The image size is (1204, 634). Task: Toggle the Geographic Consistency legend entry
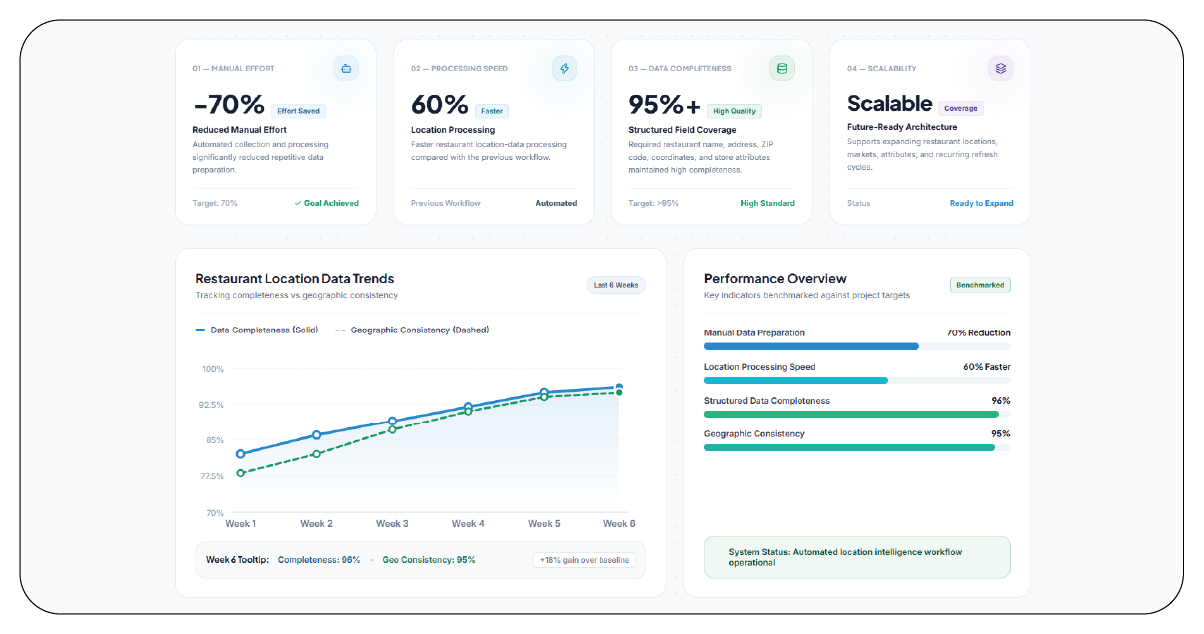click(412, 329)
